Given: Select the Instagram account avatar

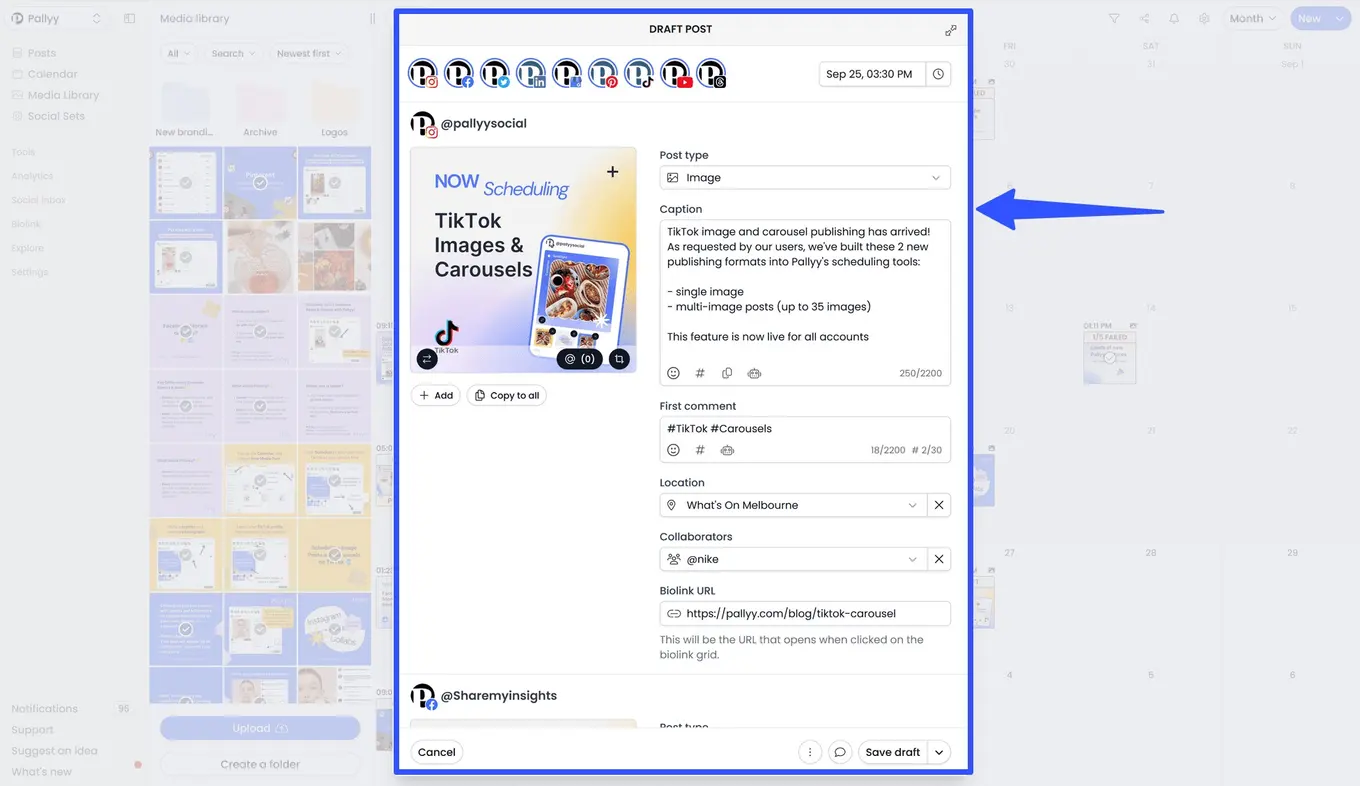Looking at the screenshot, I should pos(423,73).
